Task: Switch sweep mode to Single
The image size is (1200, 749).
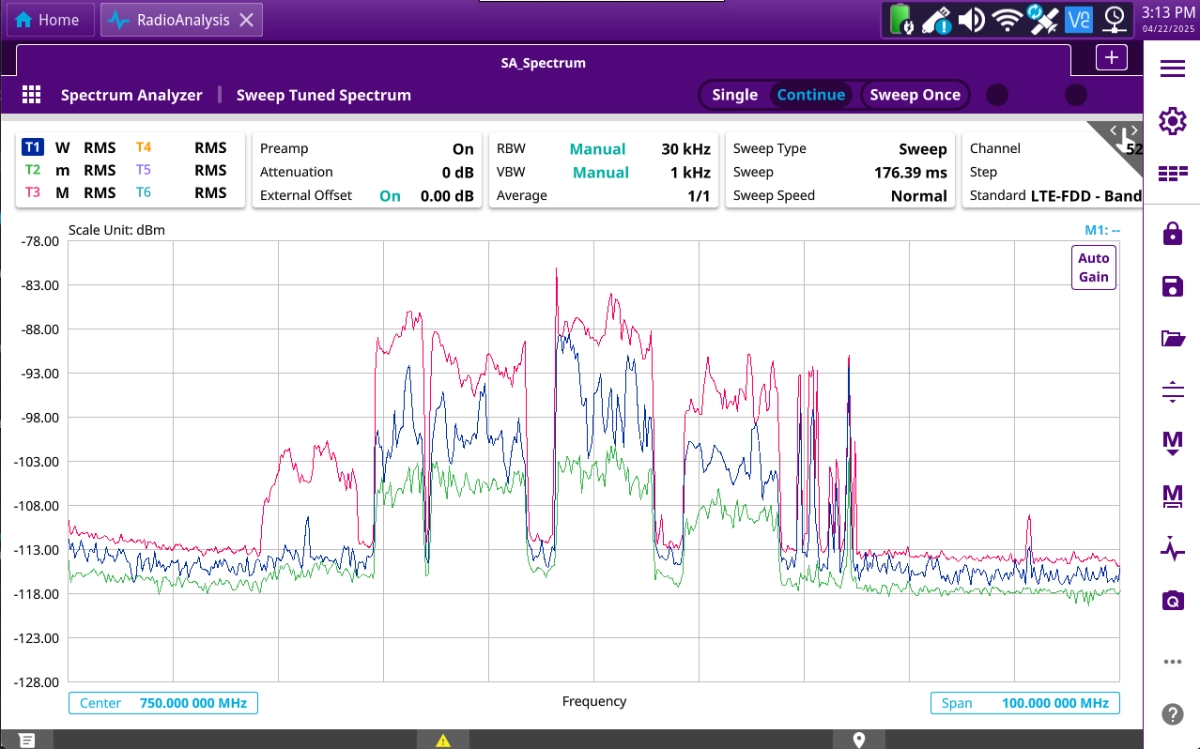Action: click(734, 95)
